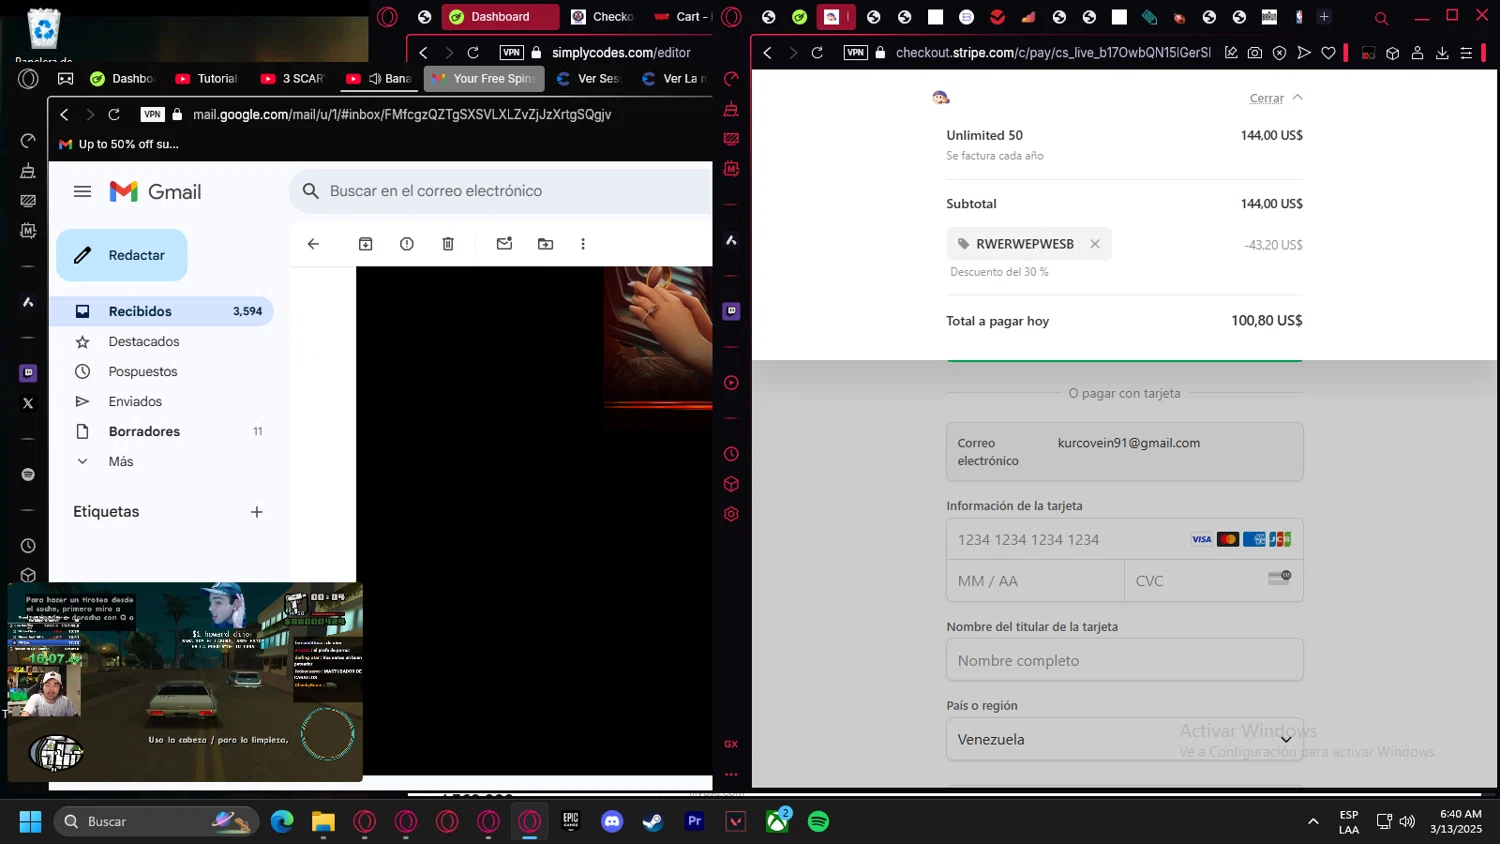Open Gmail's more options menu (three dots)
The height and width of the screenshot is (844, 1500).
coord(583,244)
